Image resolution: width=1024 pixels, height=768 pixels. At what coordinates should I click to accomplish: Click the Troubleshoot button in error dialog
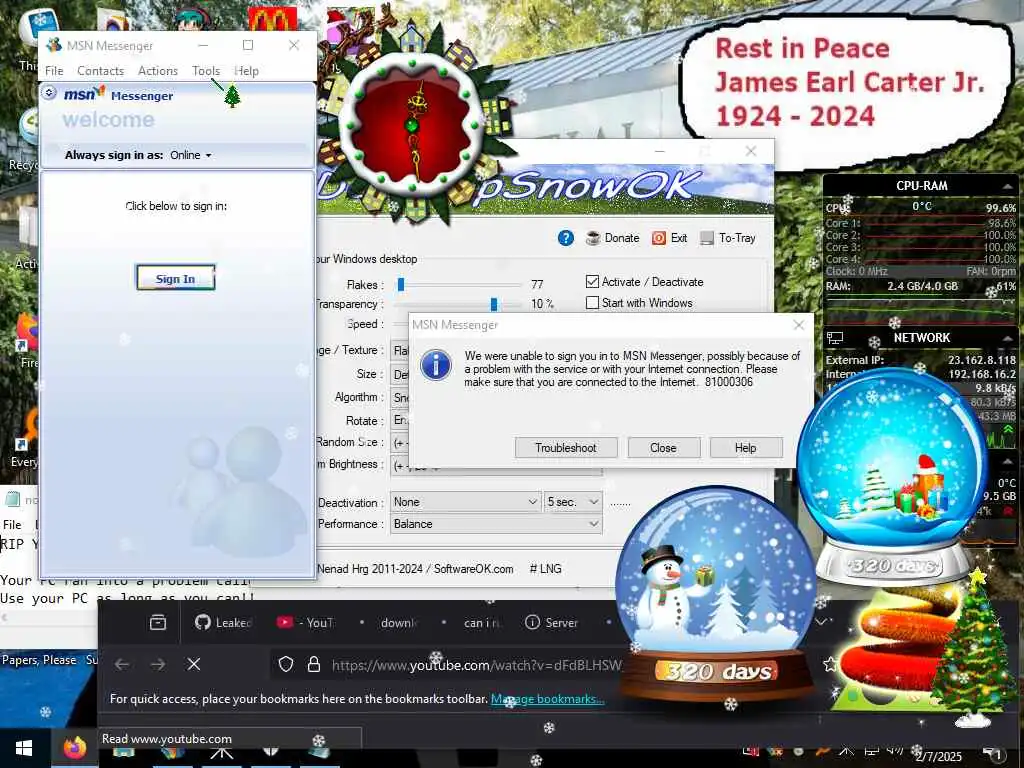(566, 448)
